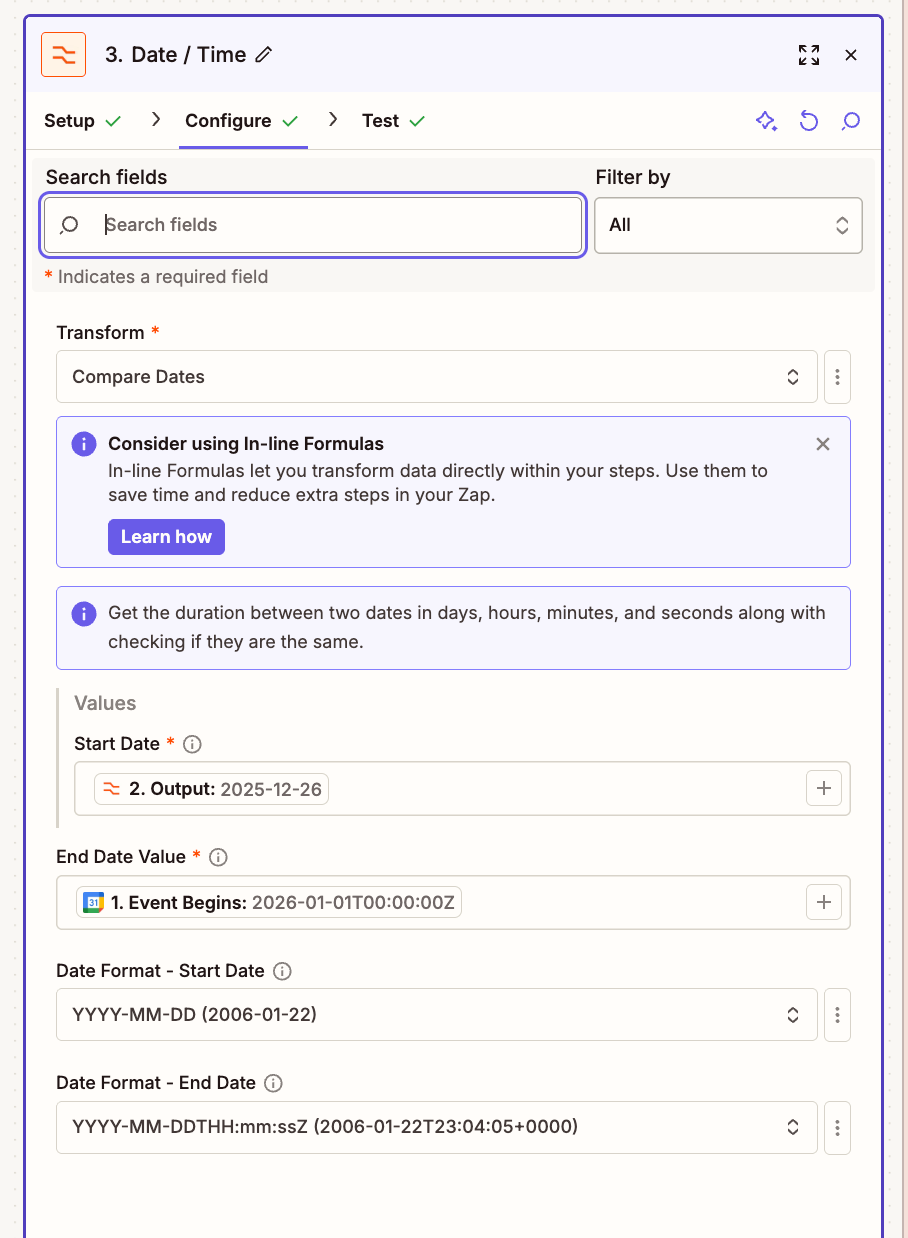This screenshot has width=908, height=1238.
Task: Open the Date Format - Start Date dropdown
Action: [x=436, y=1015]
